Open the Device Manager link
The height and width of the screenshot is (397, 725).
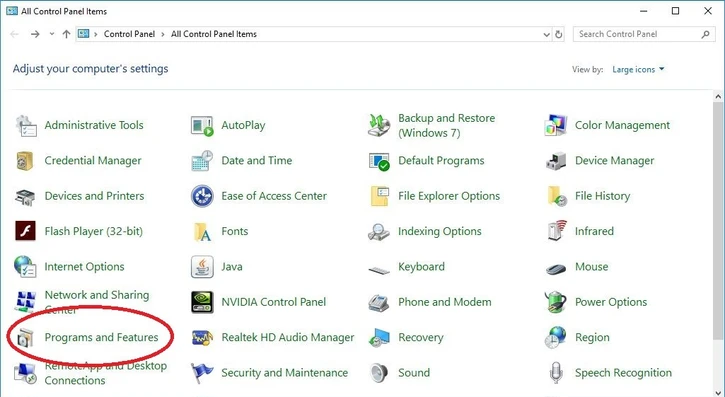[614, 161]
